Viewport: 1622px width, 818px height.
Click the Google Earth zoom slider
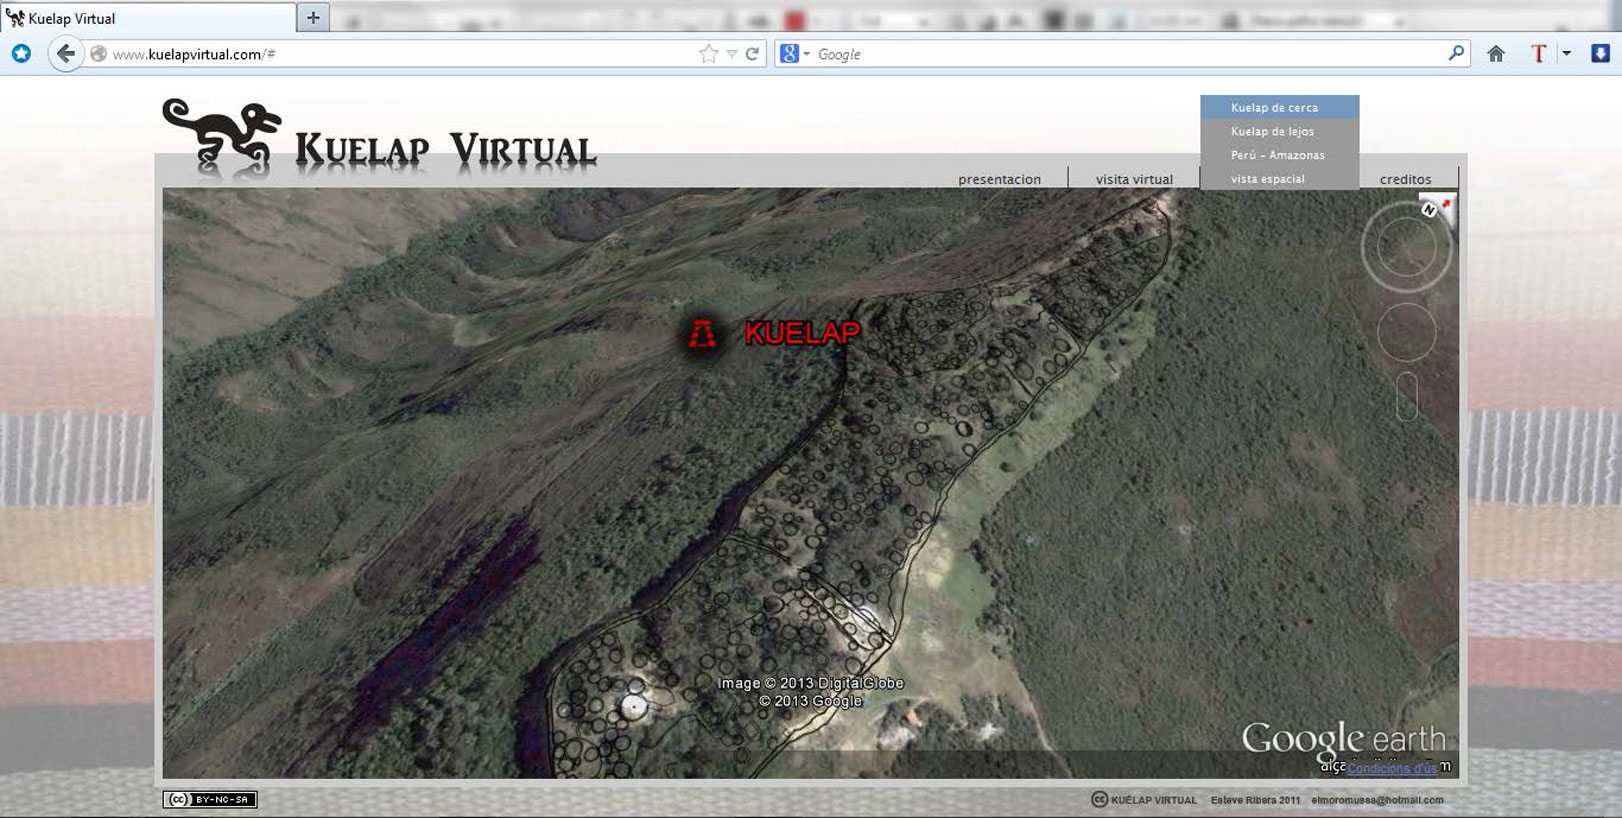pyautogui.click(x=1406, y=396)
